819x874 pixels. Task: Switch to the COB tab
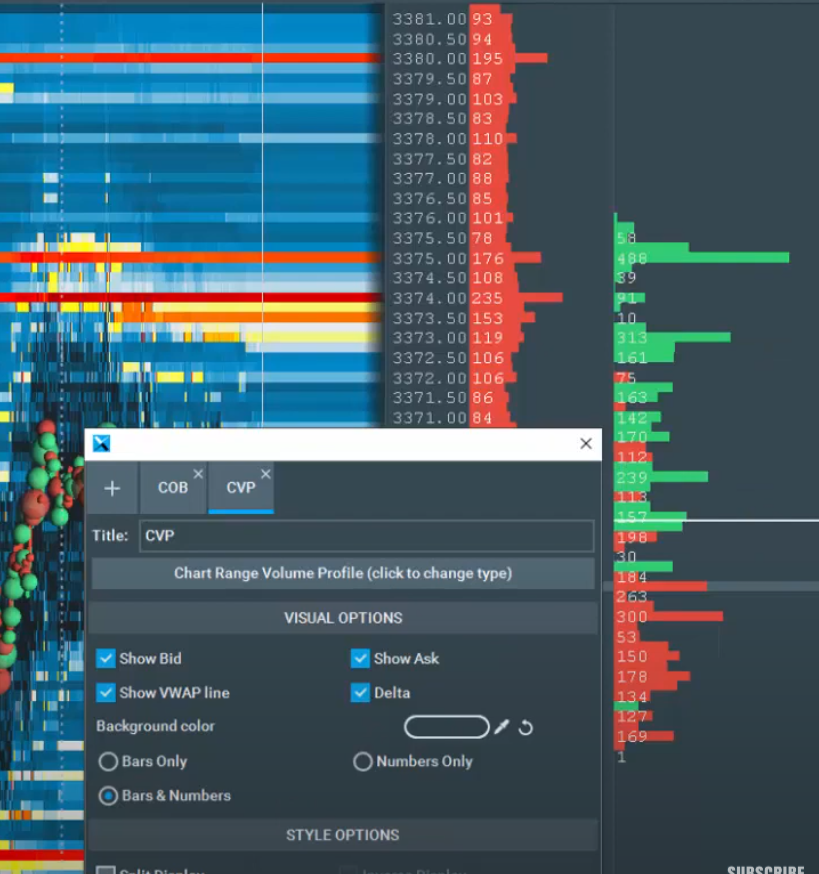(x=172, y=488)
